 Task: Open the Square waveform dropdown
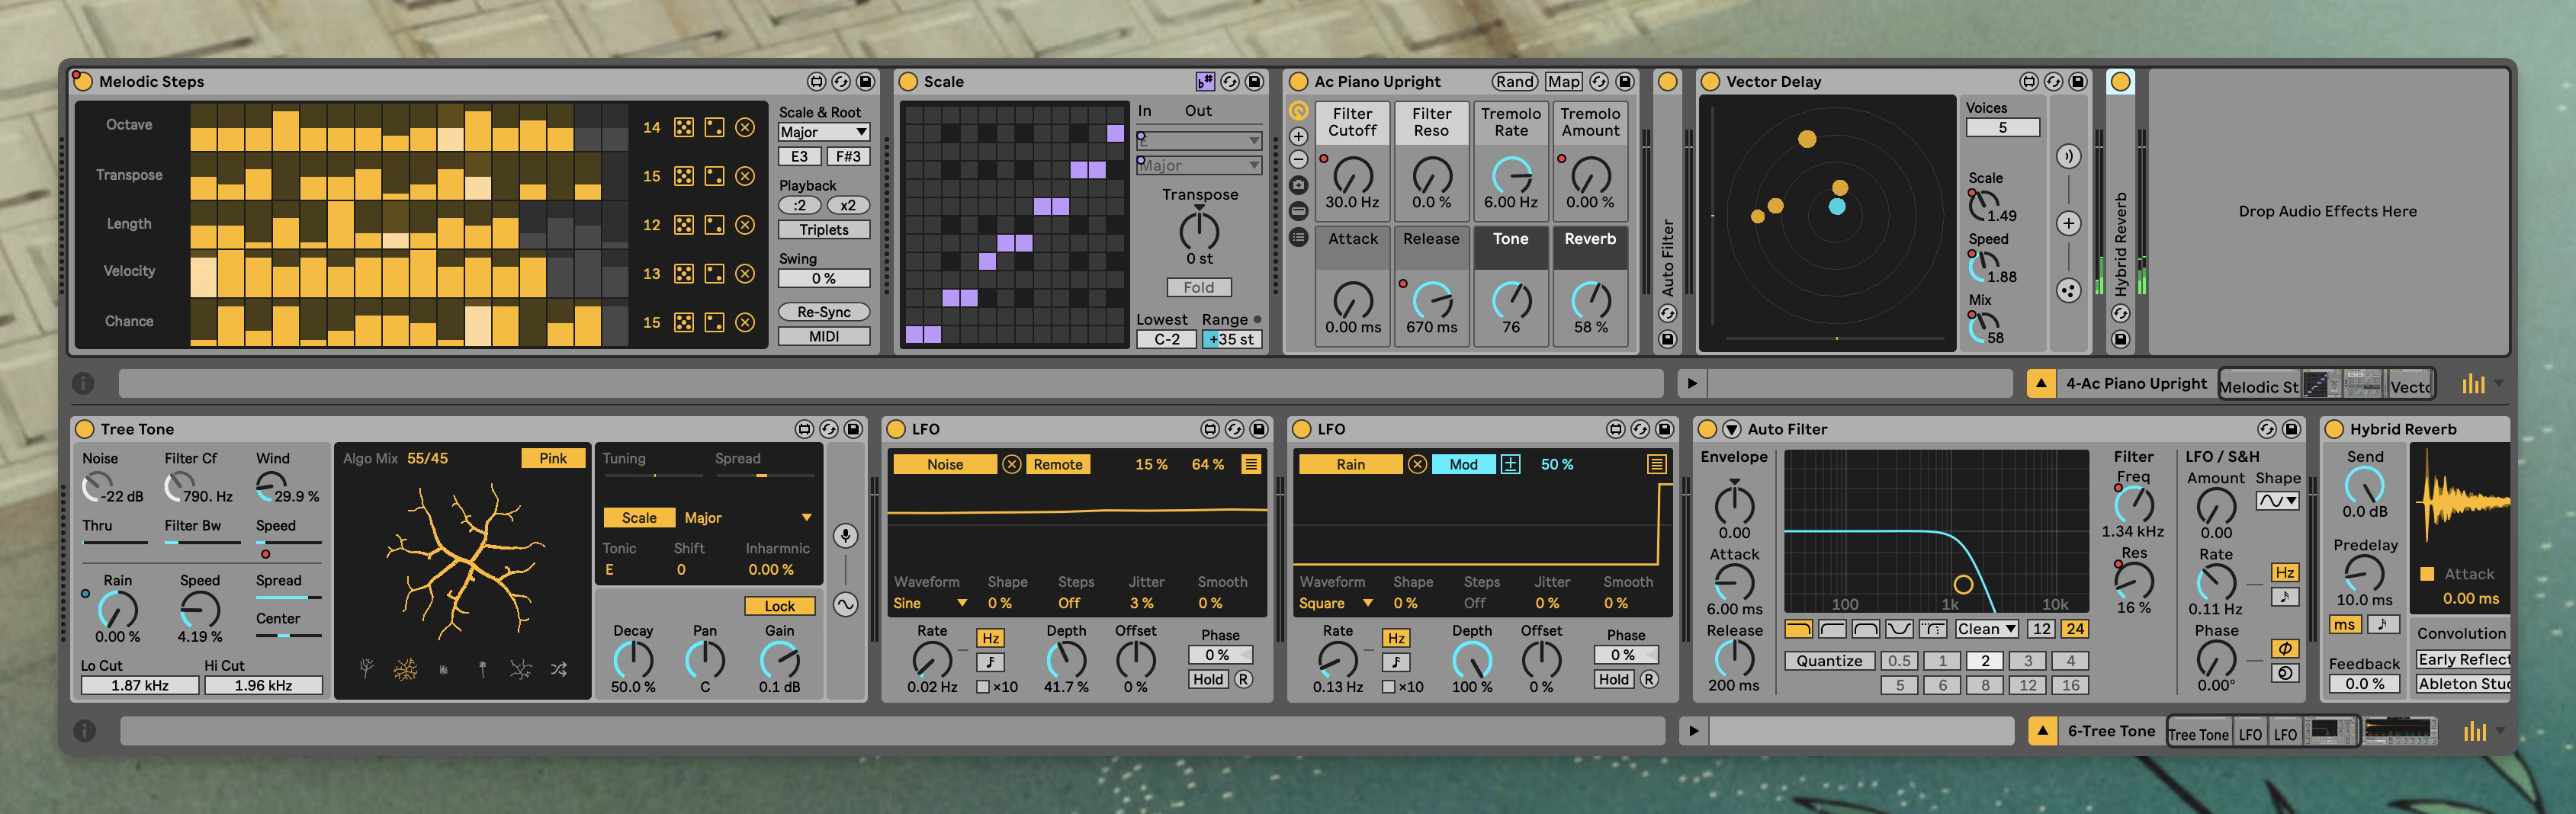coord(1336,603)
